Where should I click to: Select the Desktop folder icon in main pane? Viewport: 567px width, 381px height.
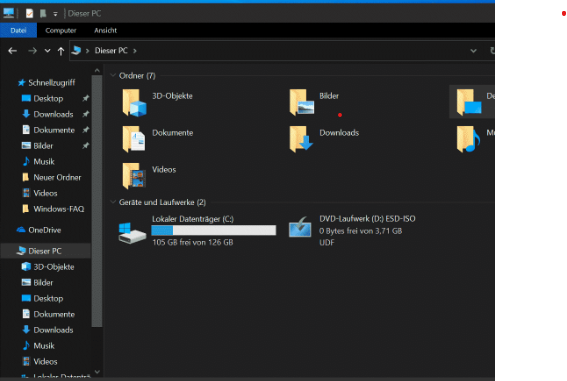pos(469,103)
